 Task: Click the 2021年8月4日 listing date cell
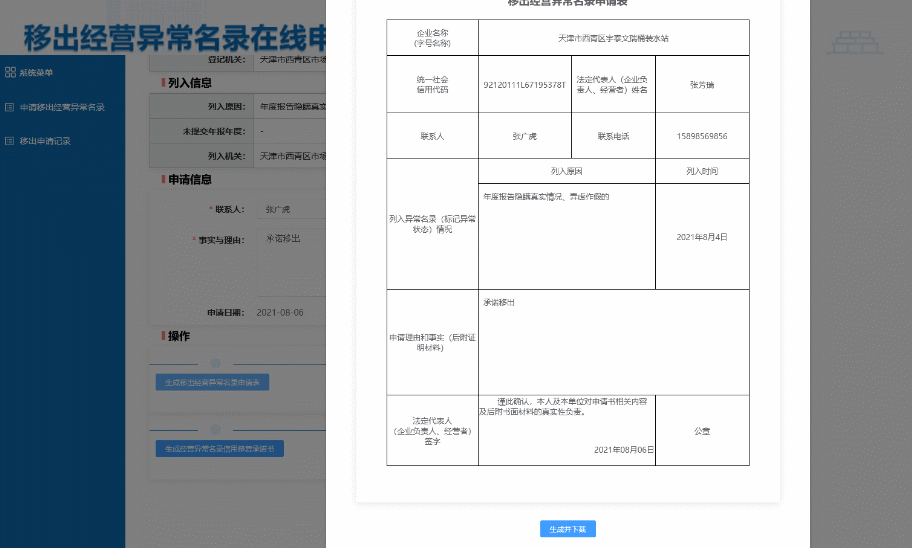702,237
